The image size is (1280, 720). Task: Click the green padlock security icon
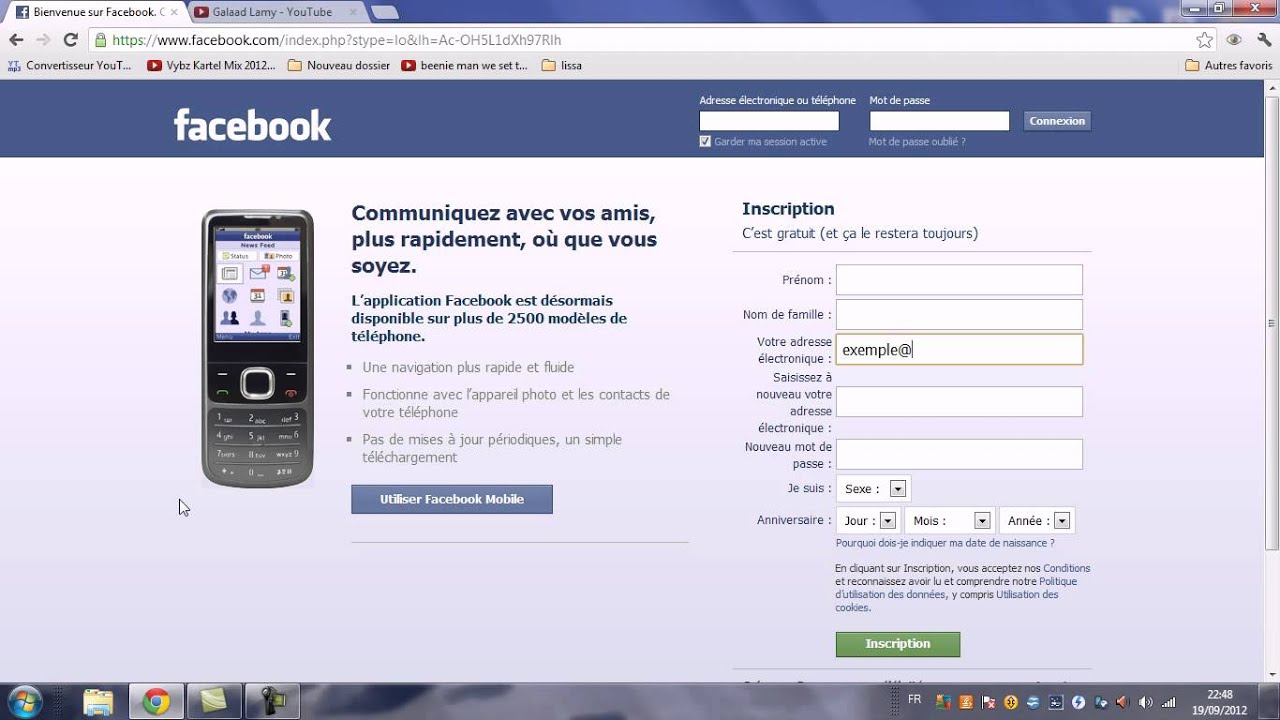(x=100, y=41)
